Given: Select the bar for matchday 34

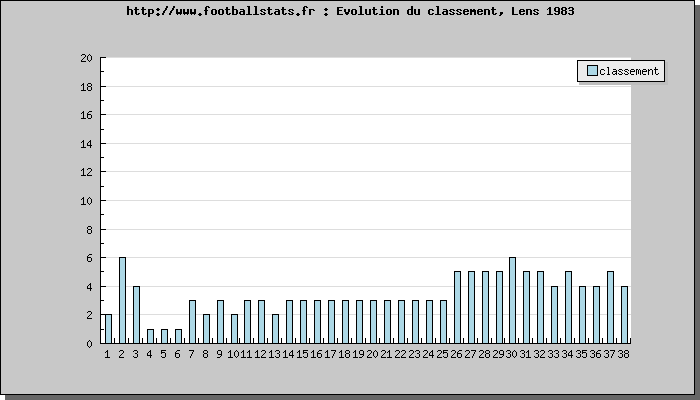Looking at the screenshot, I should 568,307.
